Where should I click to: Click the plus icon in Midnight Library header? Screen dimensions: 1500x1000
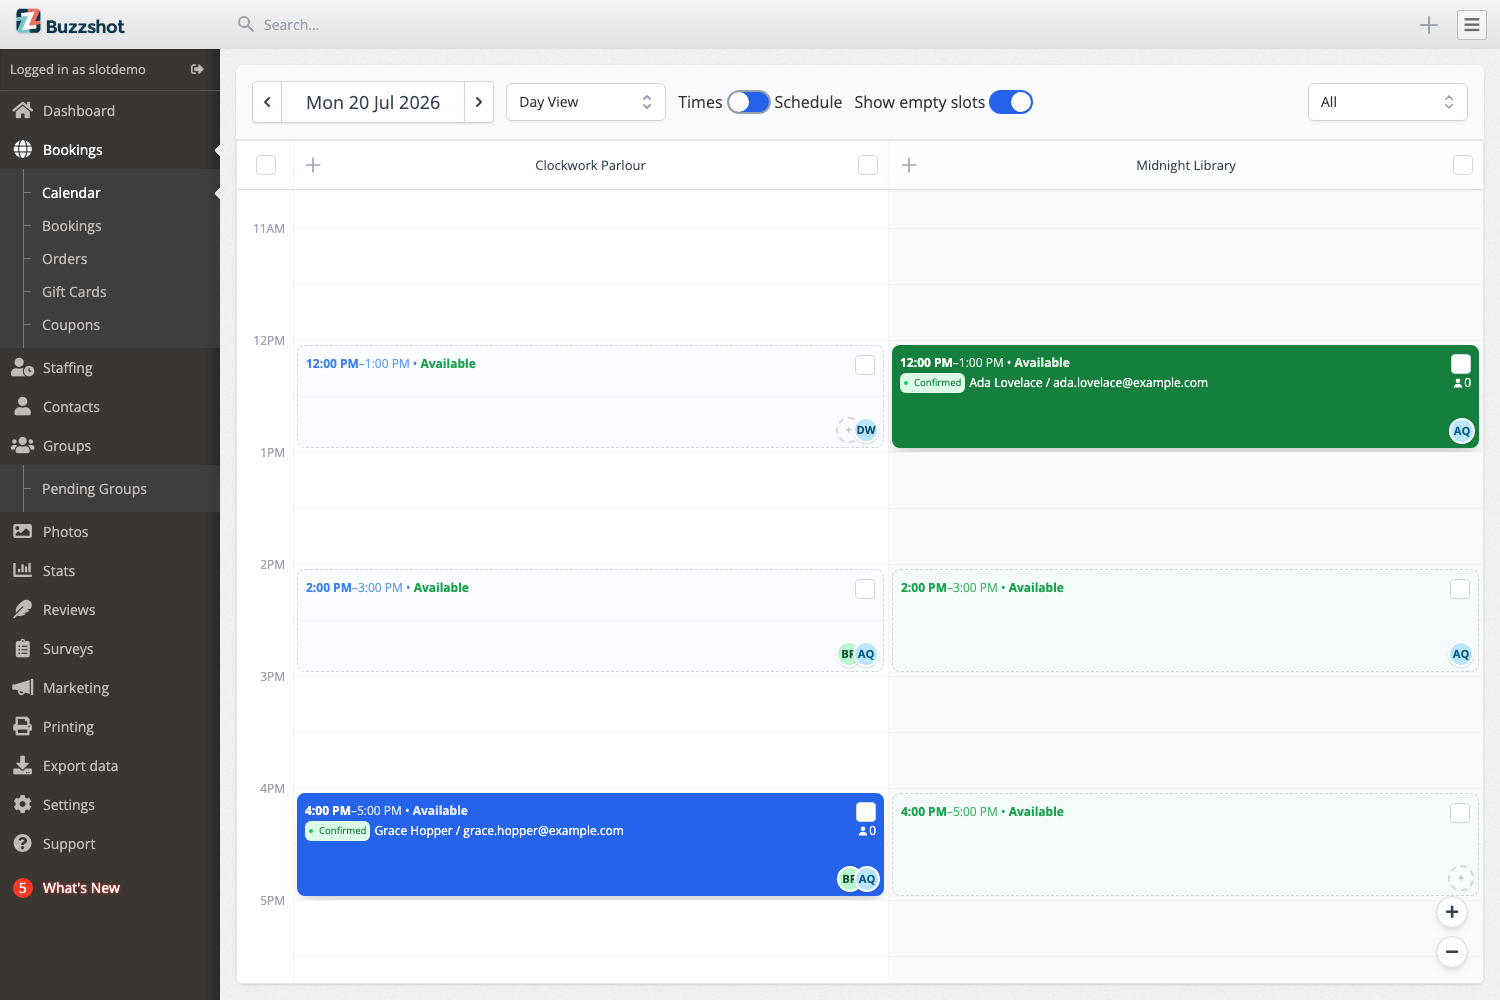(x=909, y=165)
